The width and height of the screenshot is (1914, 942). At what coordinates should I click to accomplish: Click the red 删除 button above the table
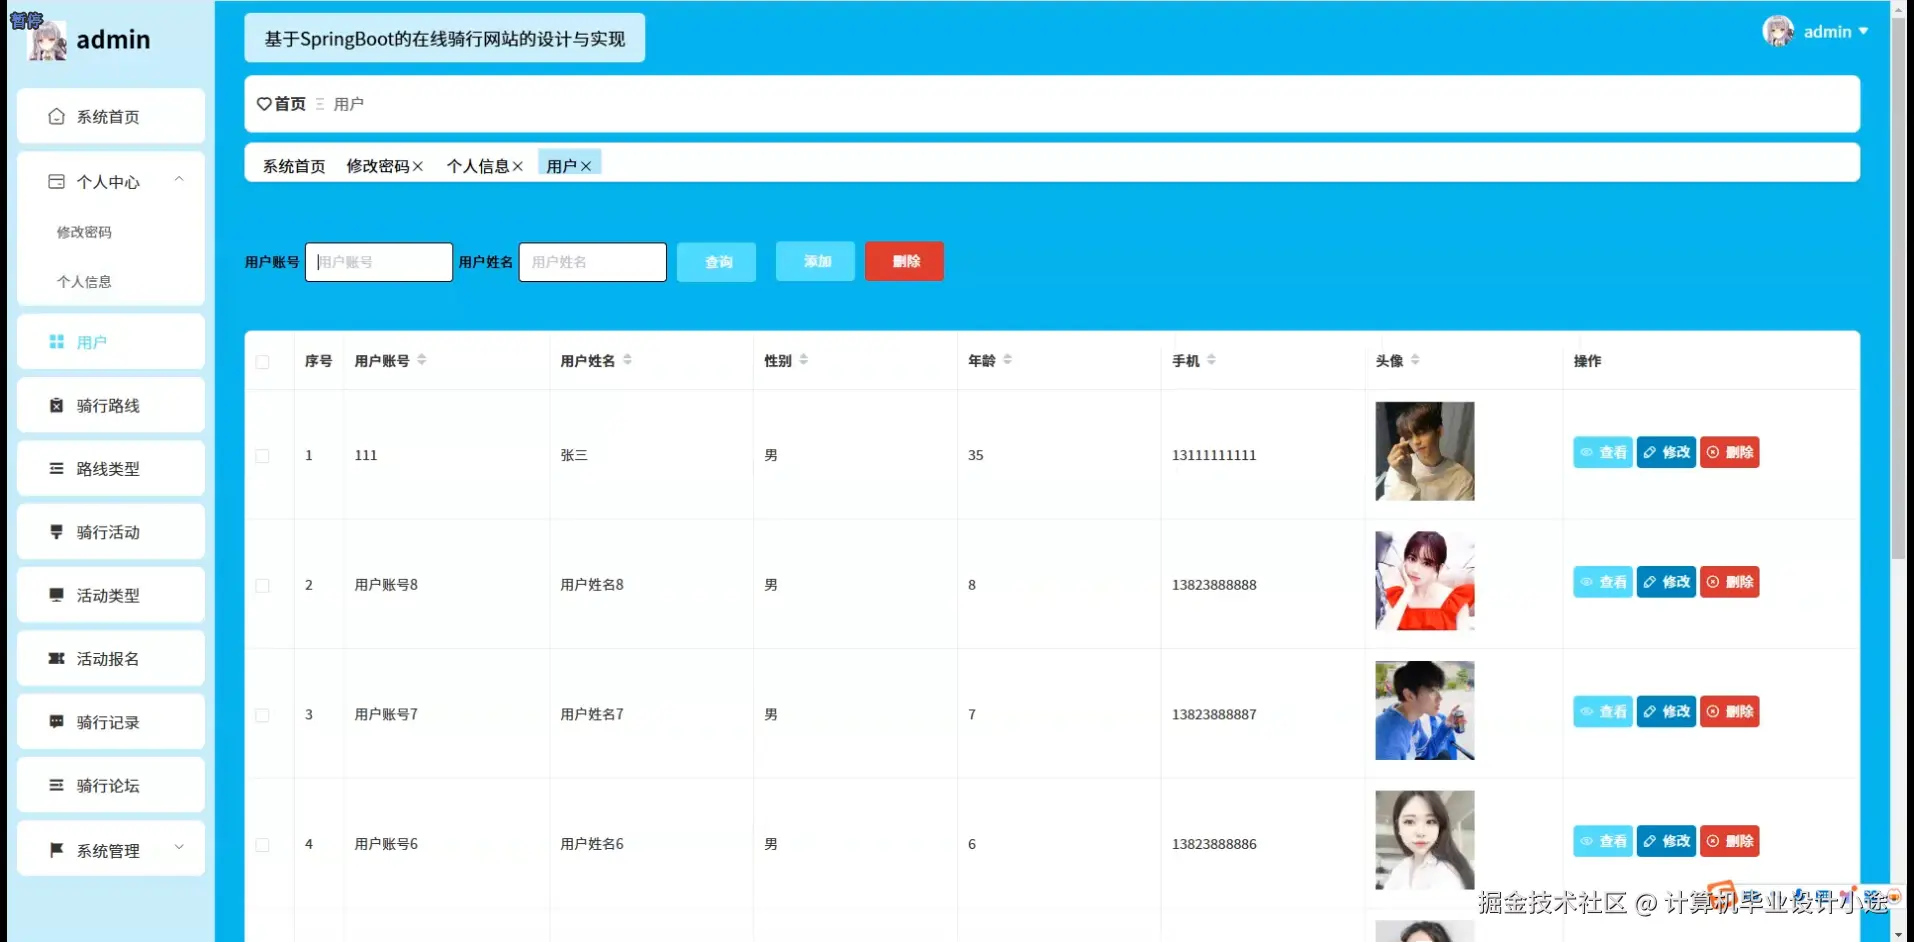904,261
